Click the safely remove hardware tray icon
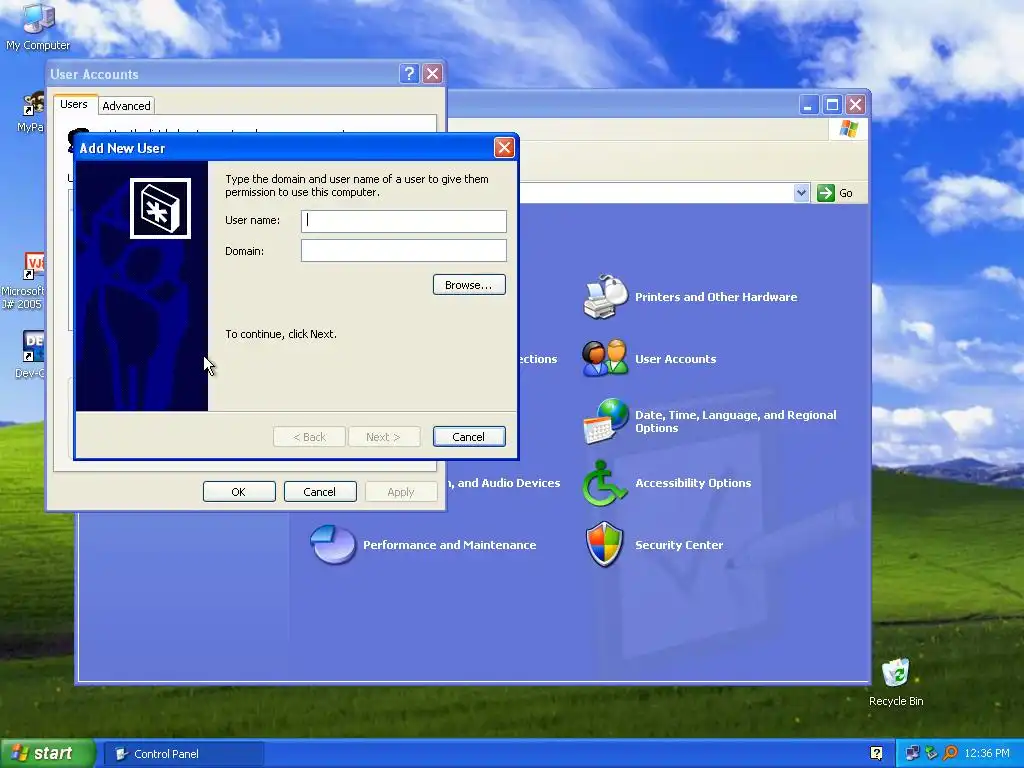This screenshot has width=1024, height=768. (931, 753)
